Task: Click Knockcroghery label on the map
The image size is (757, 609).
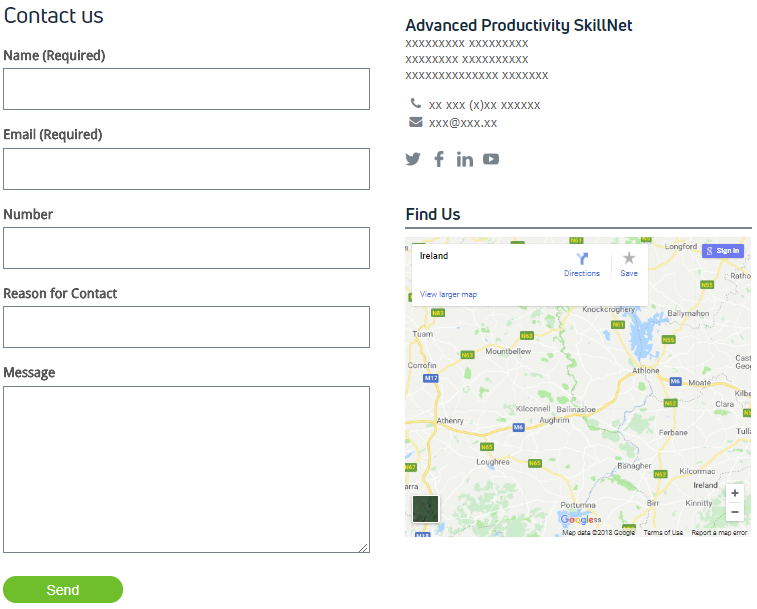Action: coord(608,309)
